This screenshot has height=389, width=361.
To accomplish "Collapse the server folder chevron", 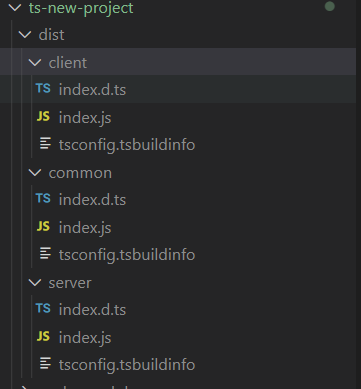I will point(35,283).
